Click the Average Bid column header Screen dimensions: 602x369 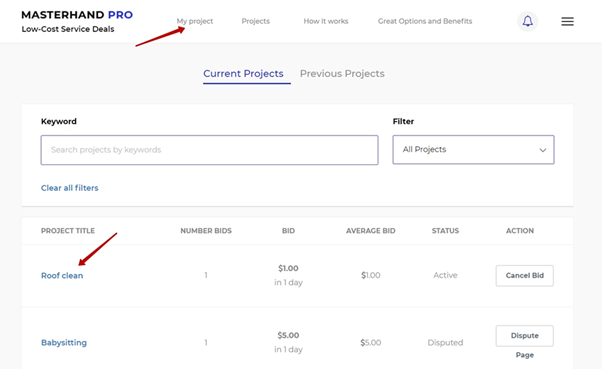370,231
